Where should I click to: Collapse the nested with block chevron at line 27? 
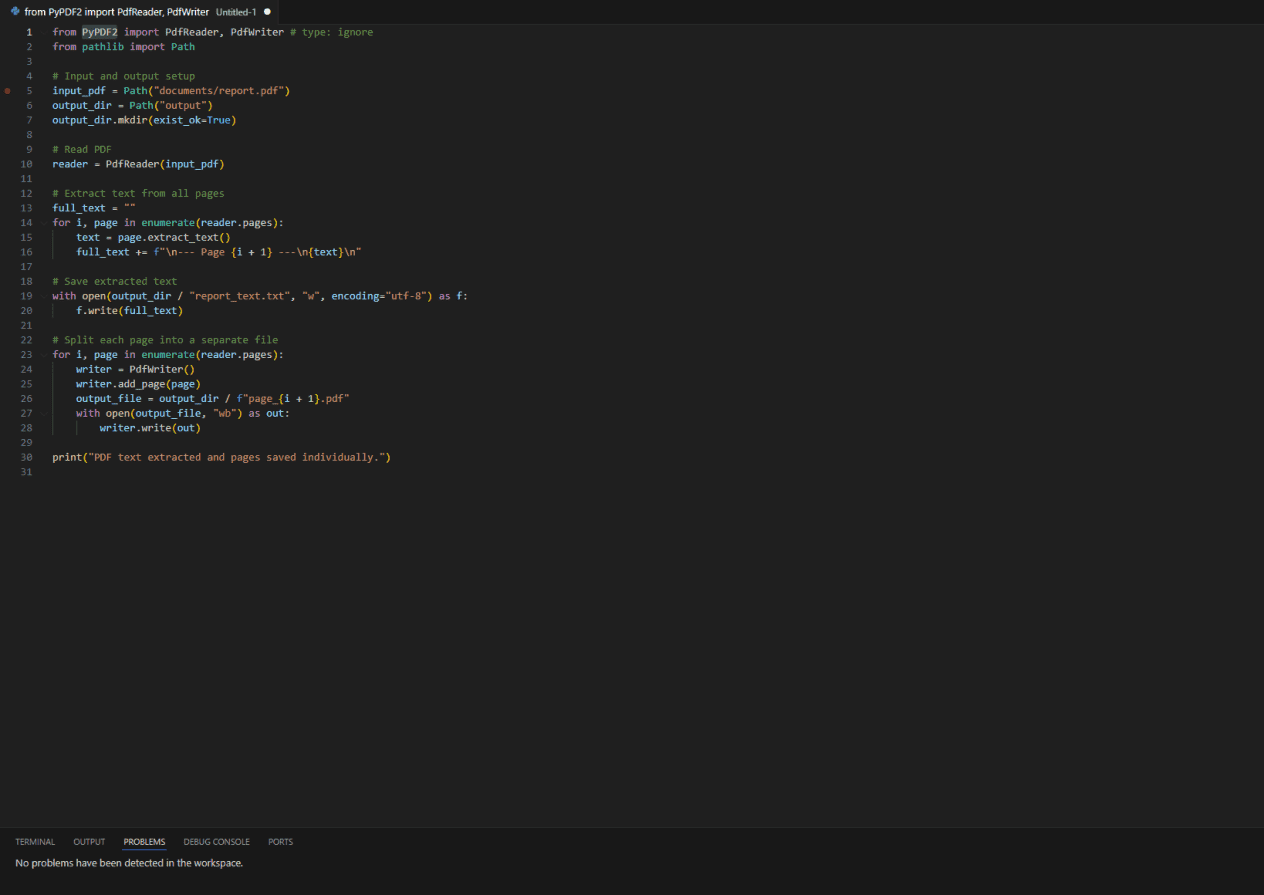coord(44,413)
